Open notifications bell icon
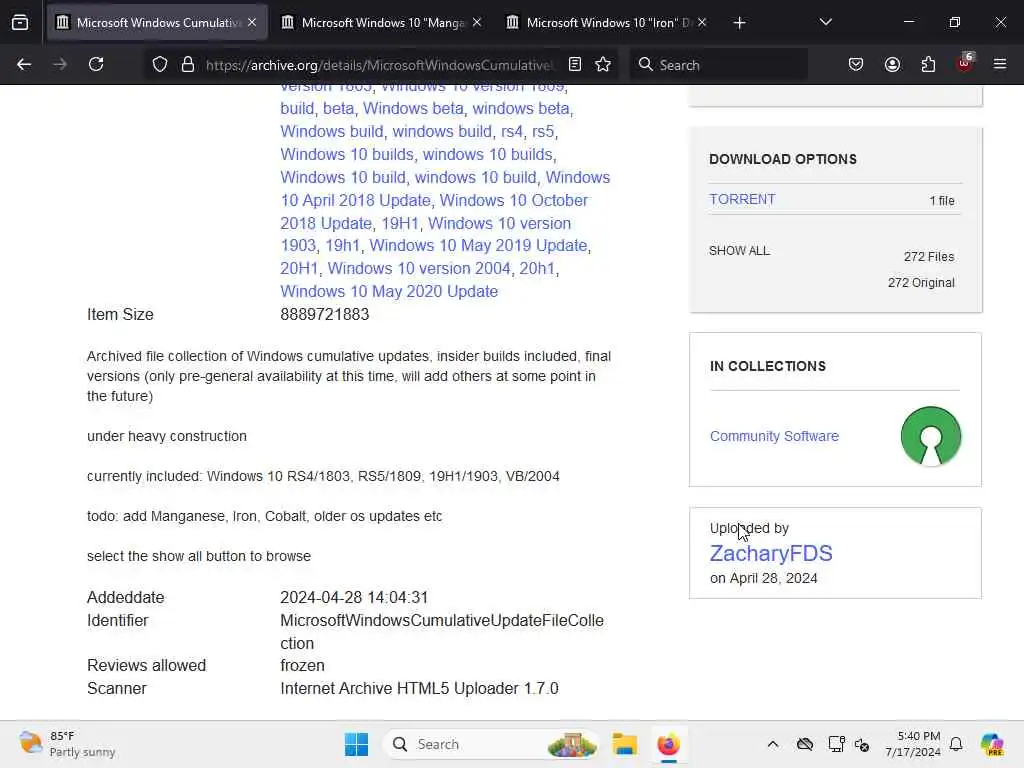Screen dimensions: 1024x768 point(956,744)
